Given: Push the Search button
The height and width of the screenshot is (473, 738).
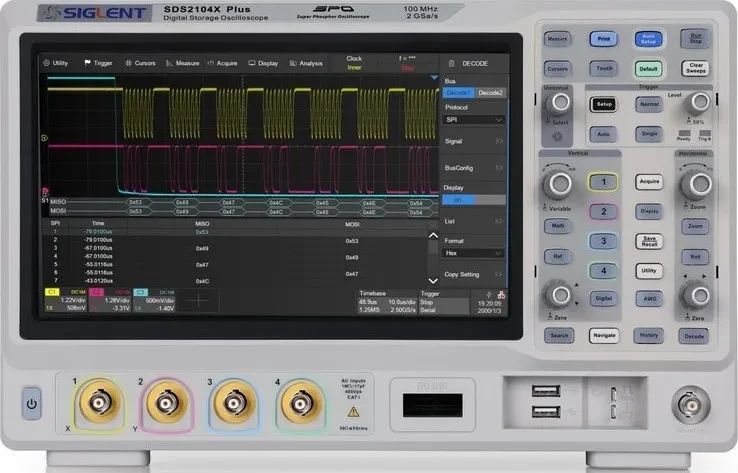Looking at the screenshot, I should coord(559,336).
